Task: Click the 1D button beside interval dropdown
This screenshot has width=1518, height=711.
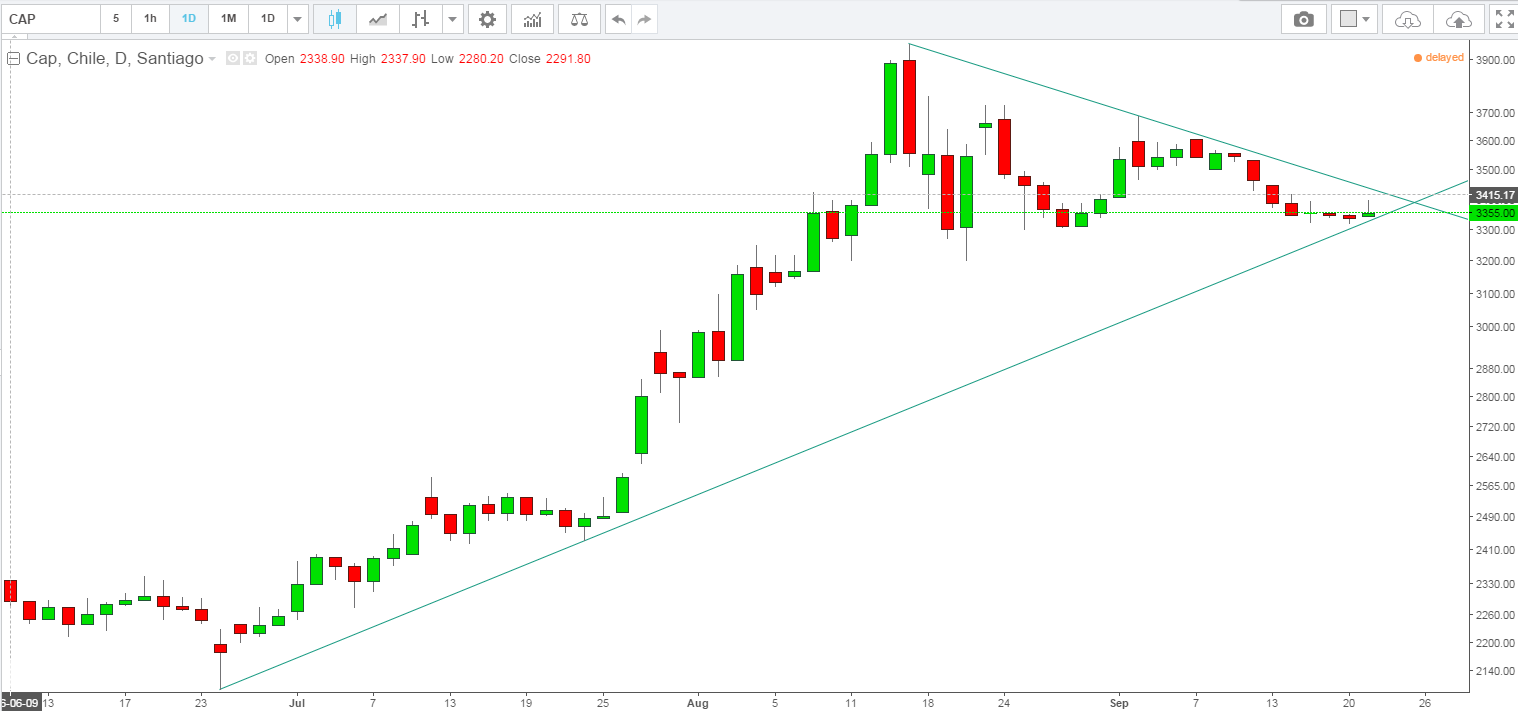Action: tap(267, 19)
